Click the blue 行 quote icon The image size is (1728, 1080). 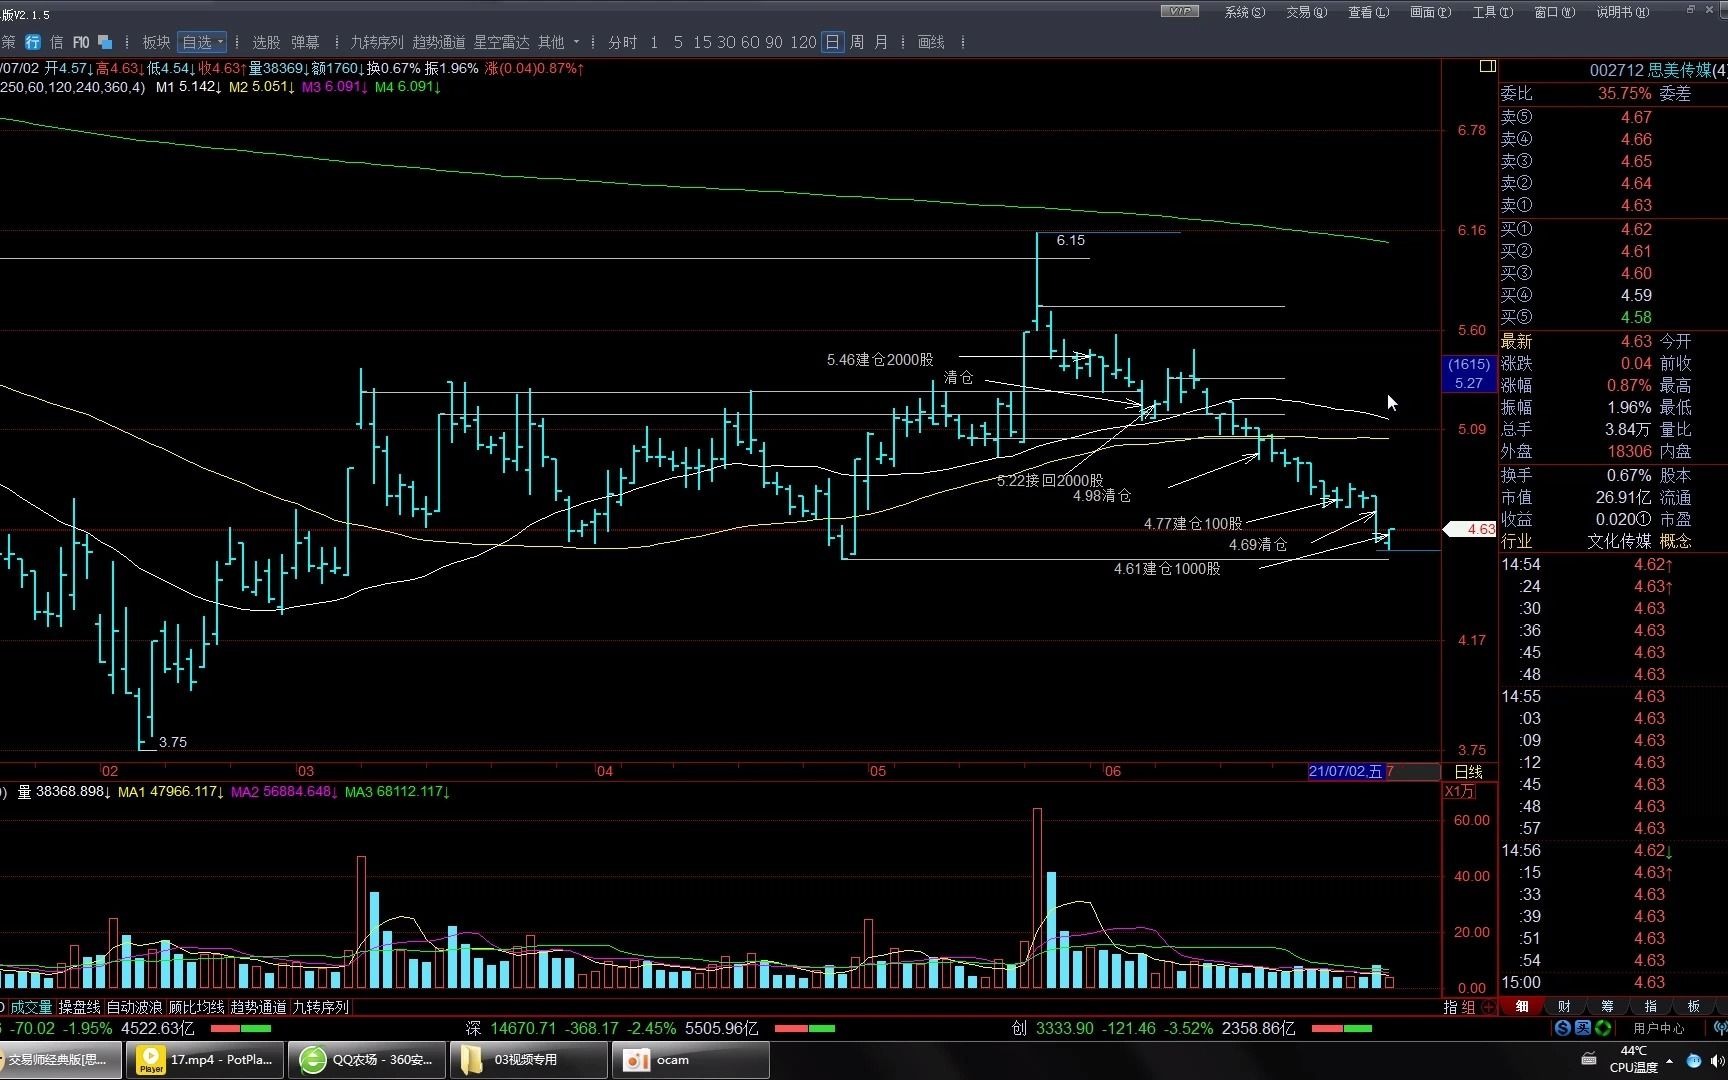pyautogui.click(x=33, y=42)
